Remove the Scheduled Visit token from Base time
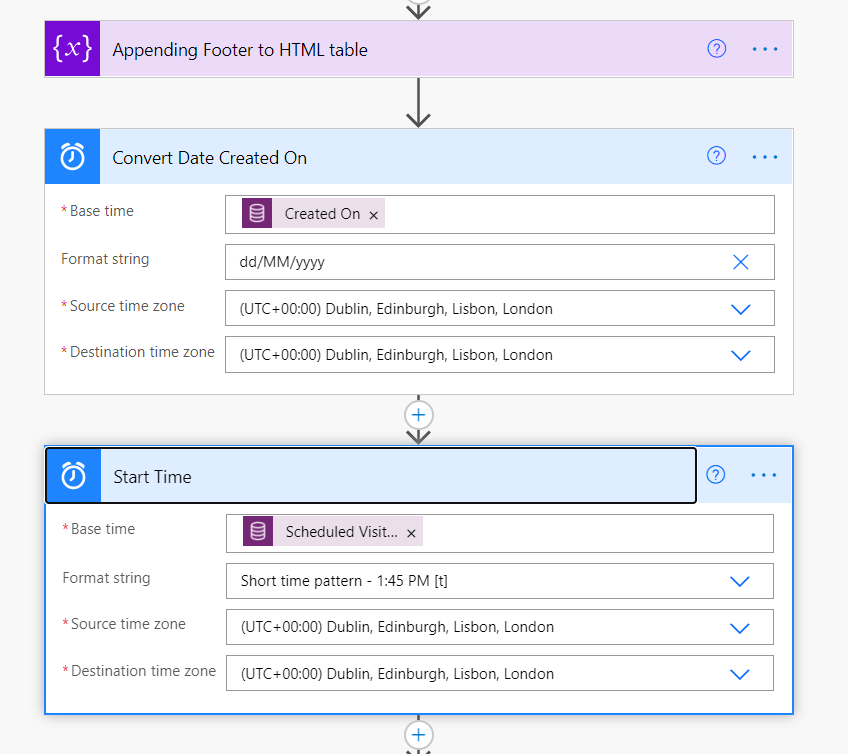848x754 pixels. [x=411, y=533]
